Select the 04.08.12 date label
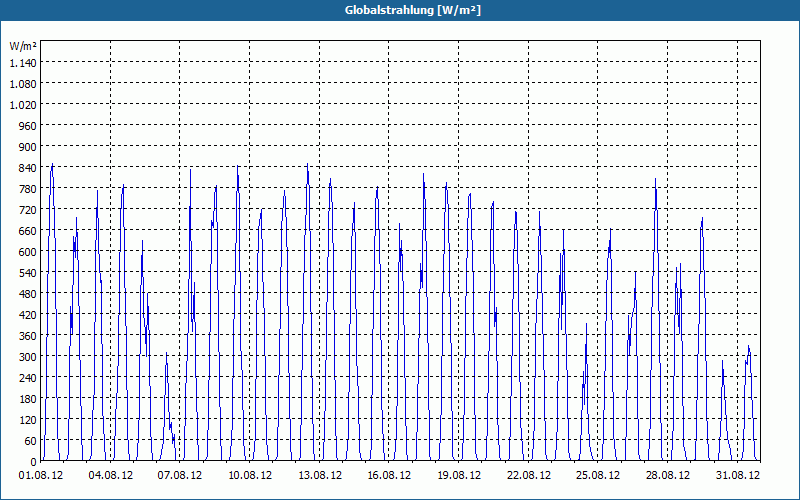This screenshot has width=800, height=500. 111,476
